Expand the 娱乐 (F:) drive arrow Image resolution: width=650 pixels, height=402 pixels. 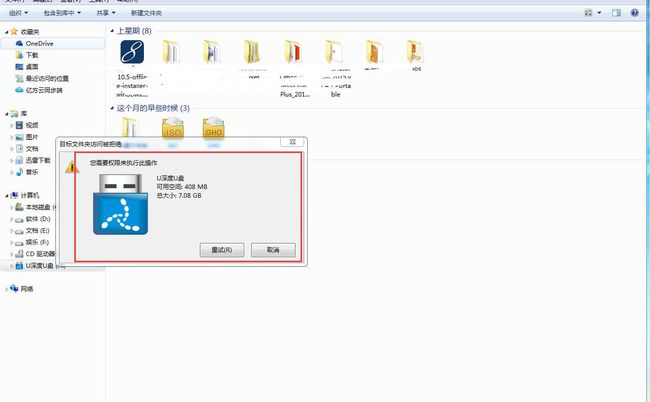coord(12,242)
